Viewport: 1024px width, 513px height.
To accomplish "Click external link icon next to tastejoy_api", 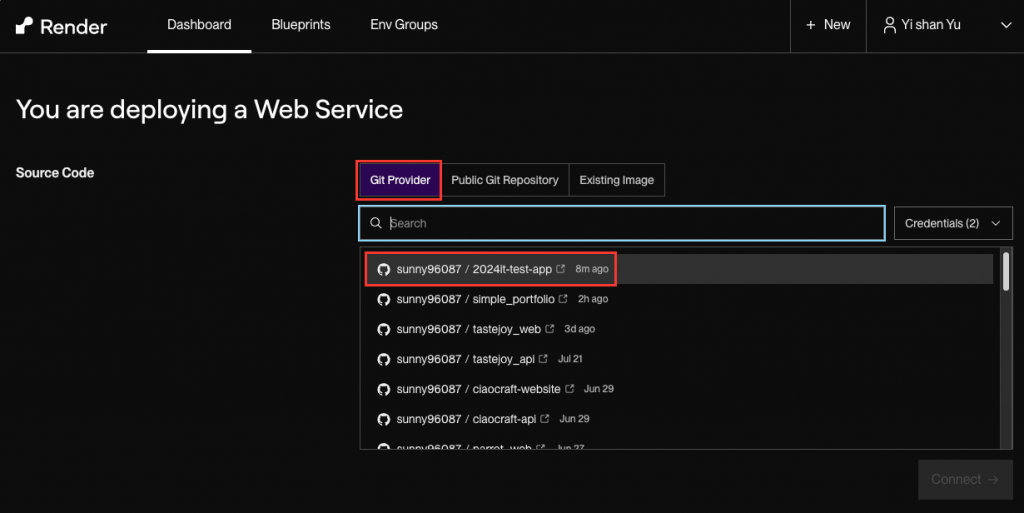I will [543, 359].
